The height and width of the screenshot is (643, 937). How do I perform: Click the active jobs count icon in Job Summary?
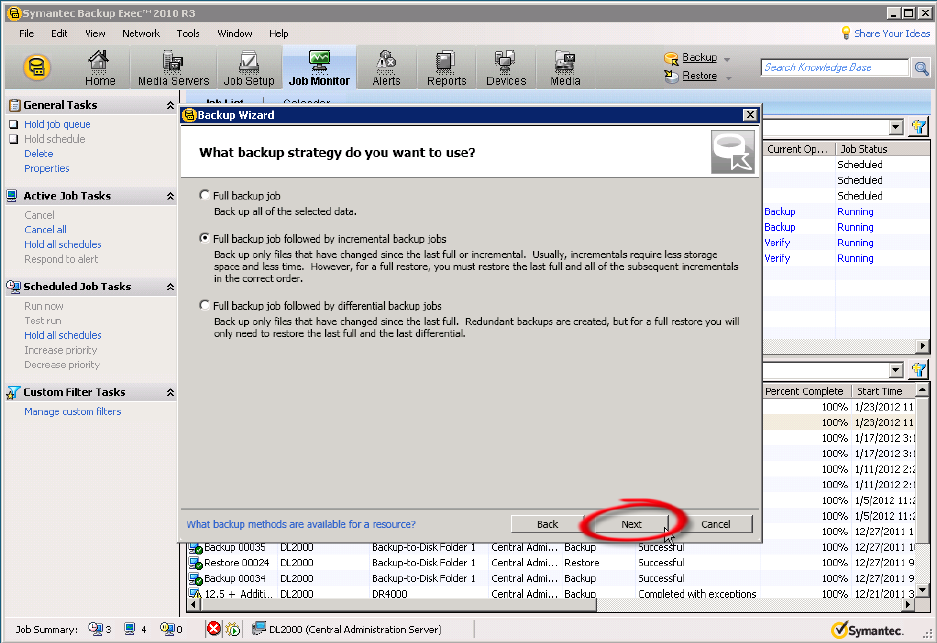point(130,629)
